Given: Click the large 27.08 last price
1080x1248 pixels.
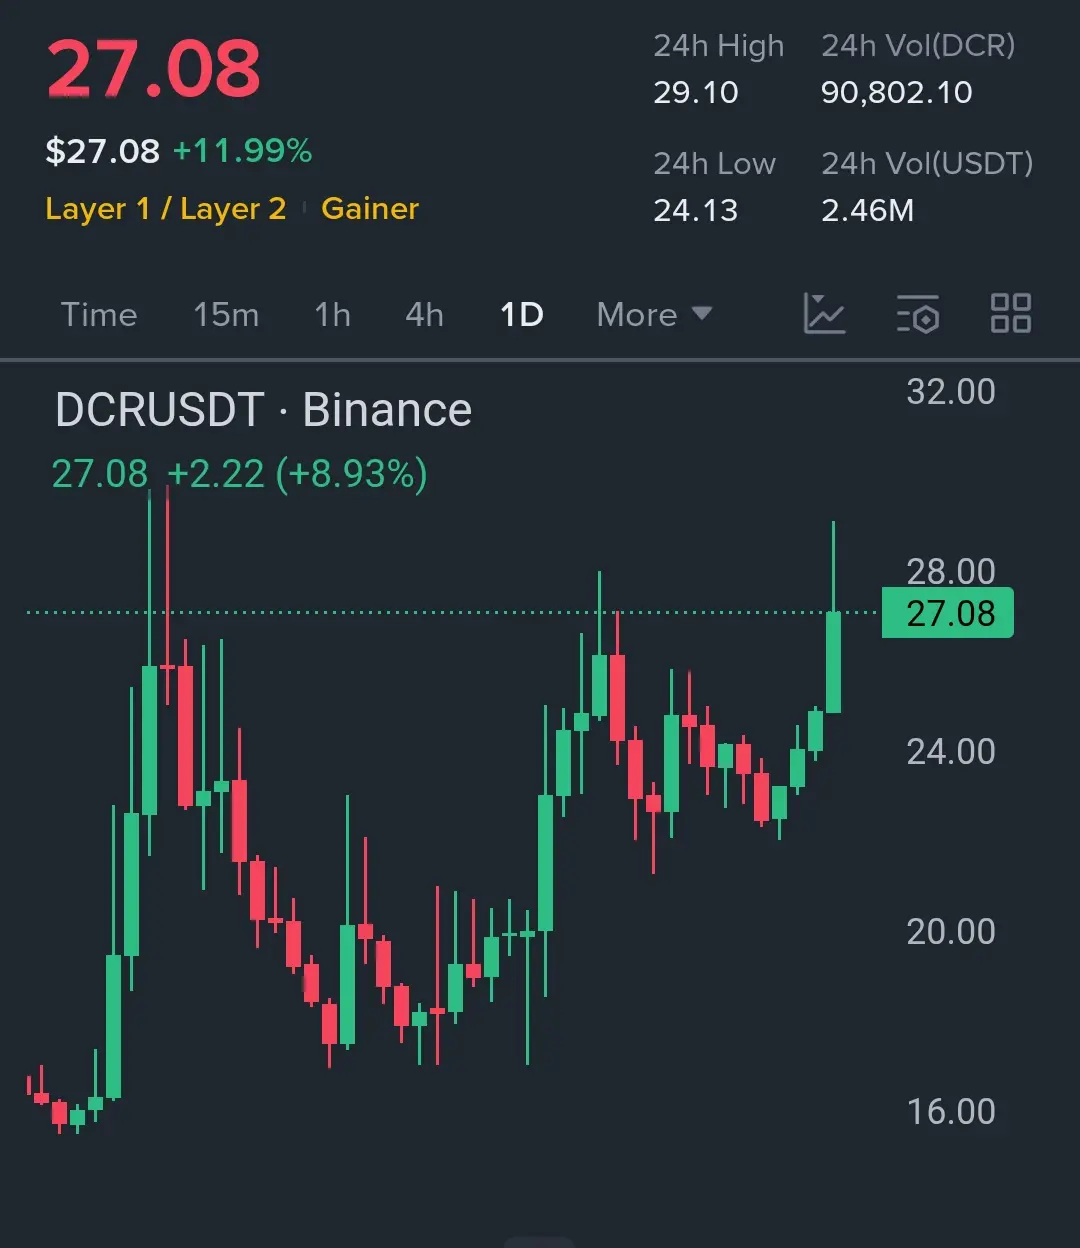Looking at the screenshot, I should [x=154, y=69].
